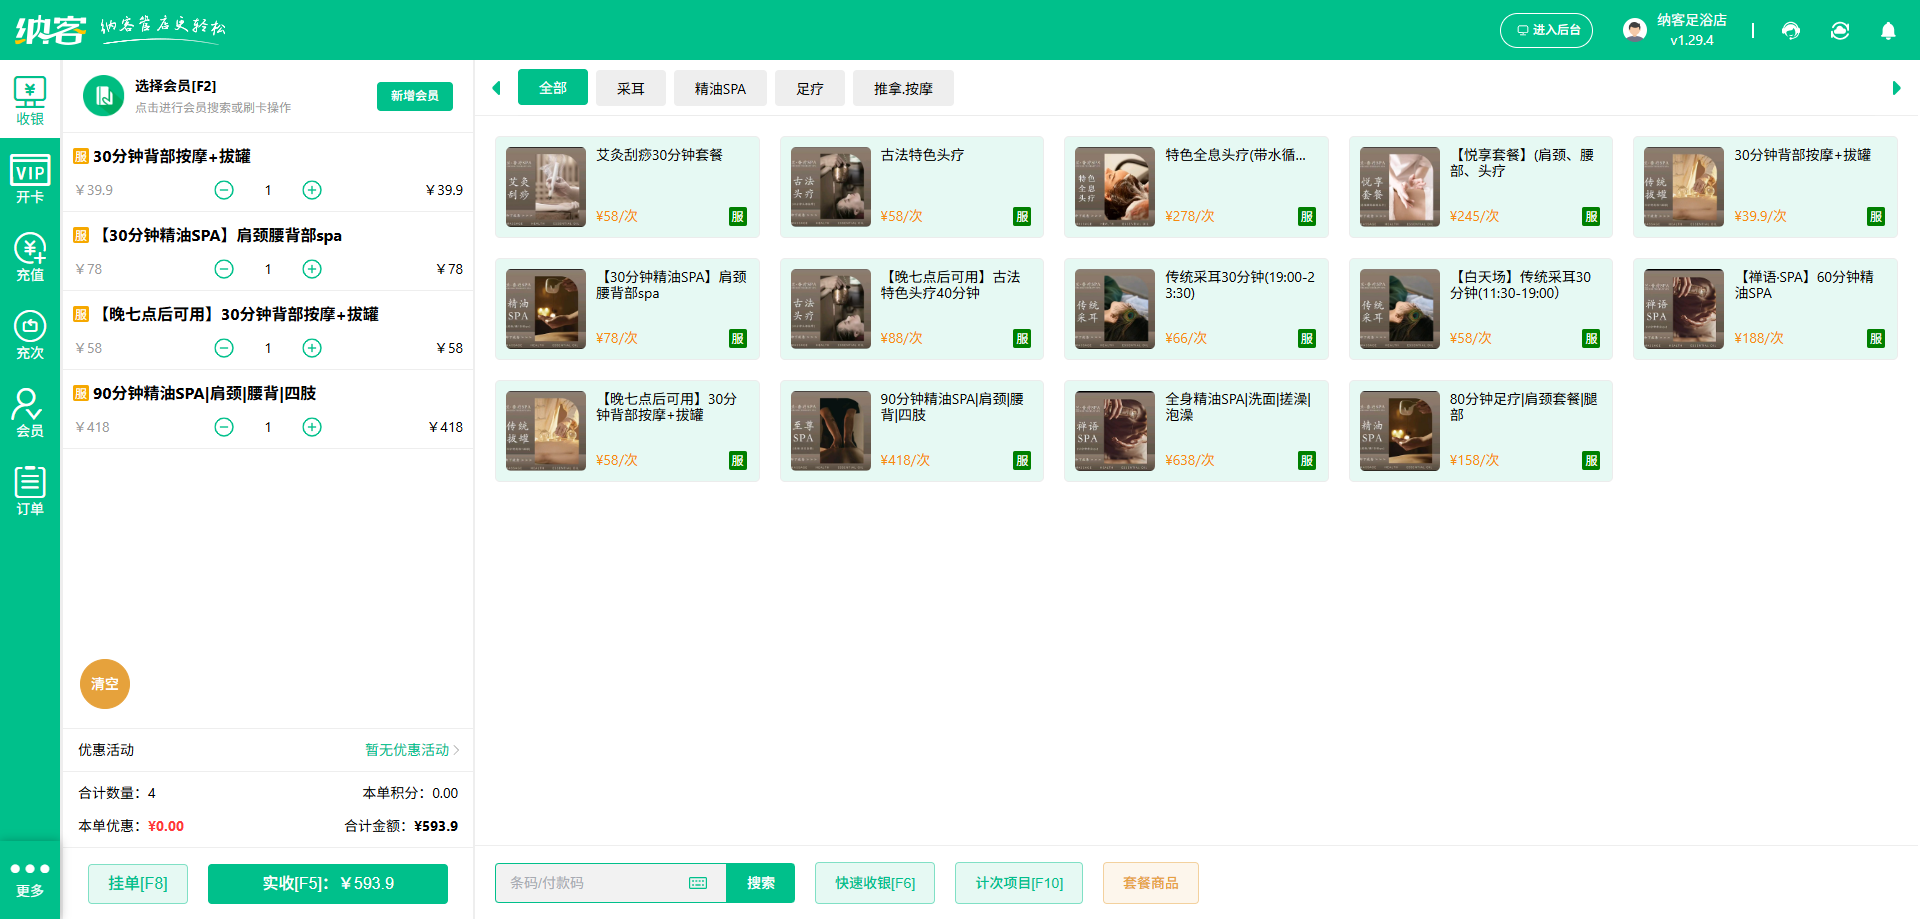Screen dimensions: 1920x919
Task: Increase quantity of 30分钟背部按摩+拔罐
Action: pyautogui.click(x=311, y=189)
